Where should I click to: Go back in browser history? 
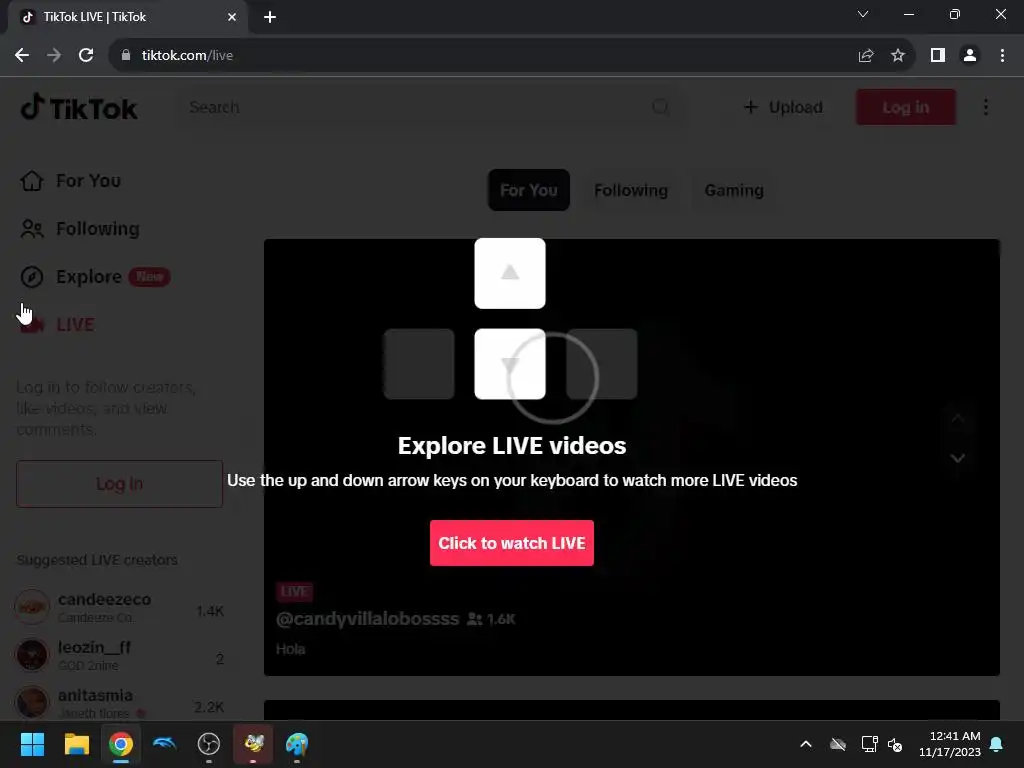[x=22, y=56]
